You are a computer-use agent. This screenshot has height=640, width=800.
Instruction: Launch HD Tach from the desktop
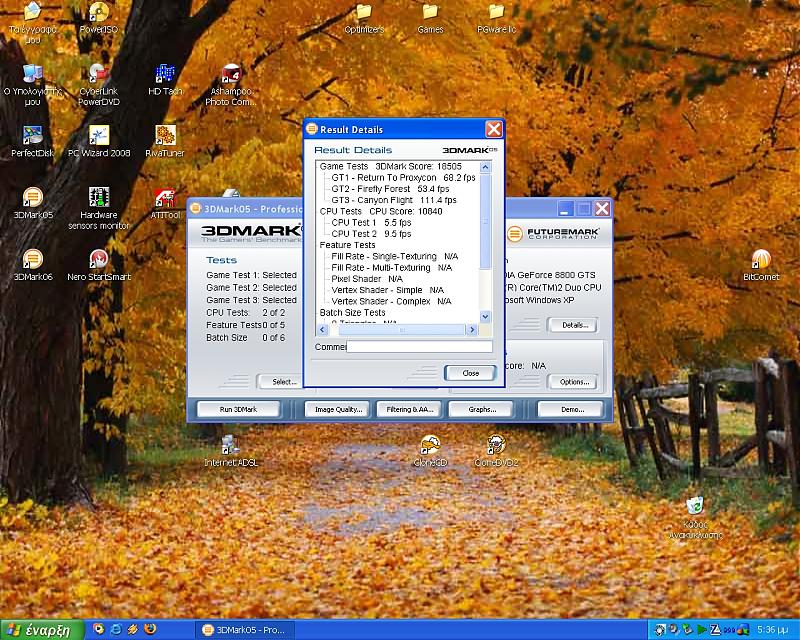coord(165,80)
